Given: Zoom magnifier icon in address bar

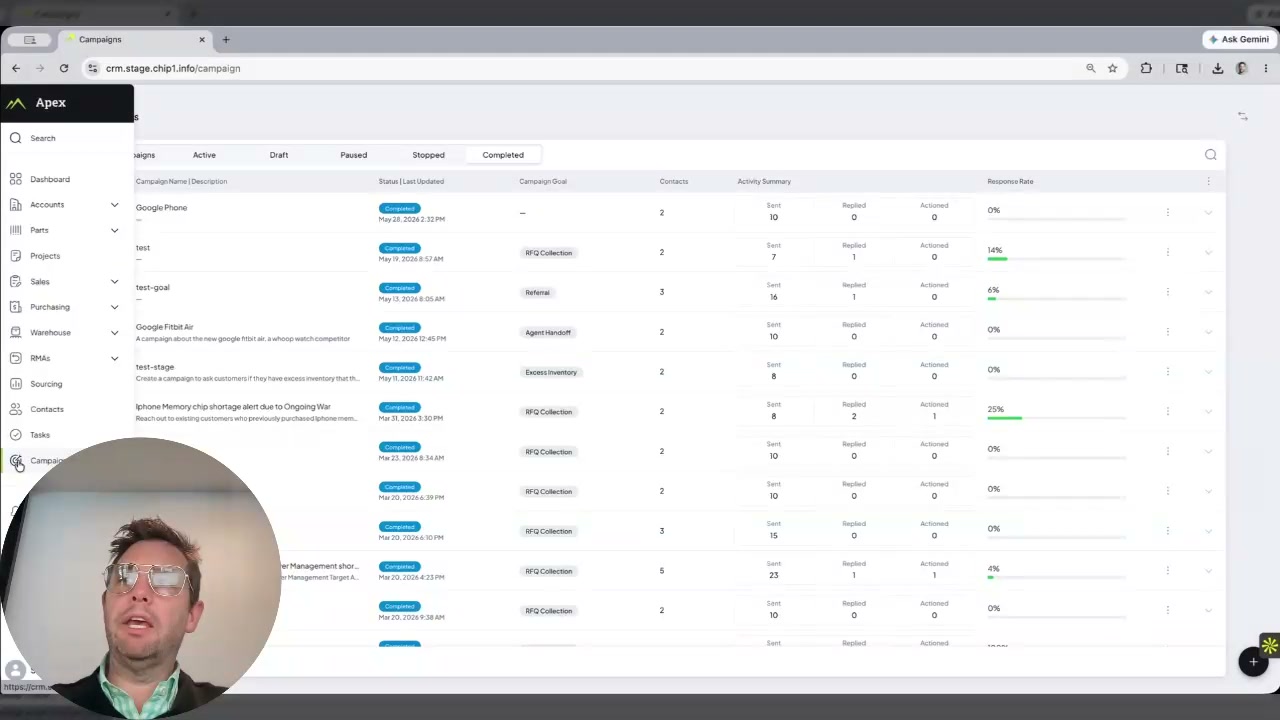Looking at the screenshot, I should pyautogui.click(x=1090, y=68).
